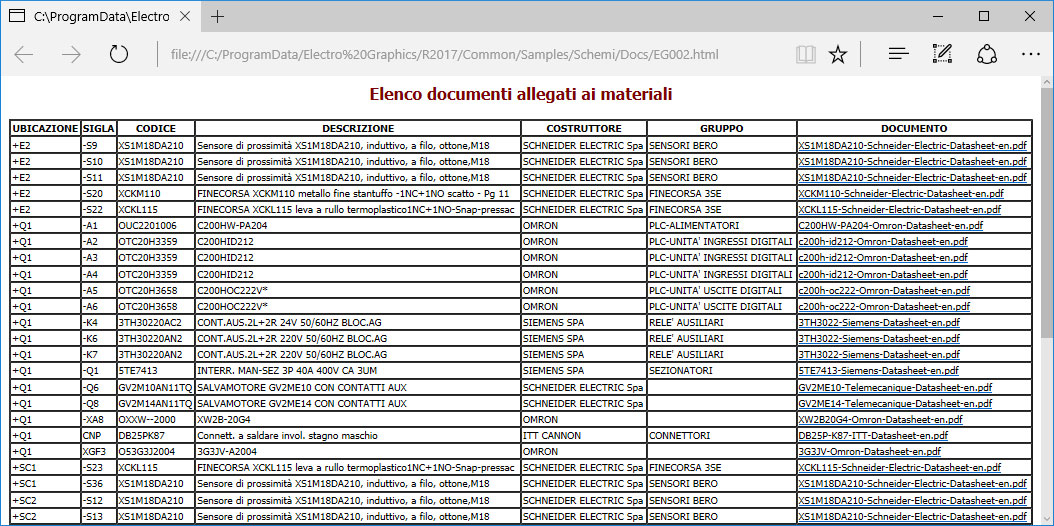Open c200h-oc222 datasheet link for -A5
This screenshot has height=526, width=1054.
[x=884, y=290]
